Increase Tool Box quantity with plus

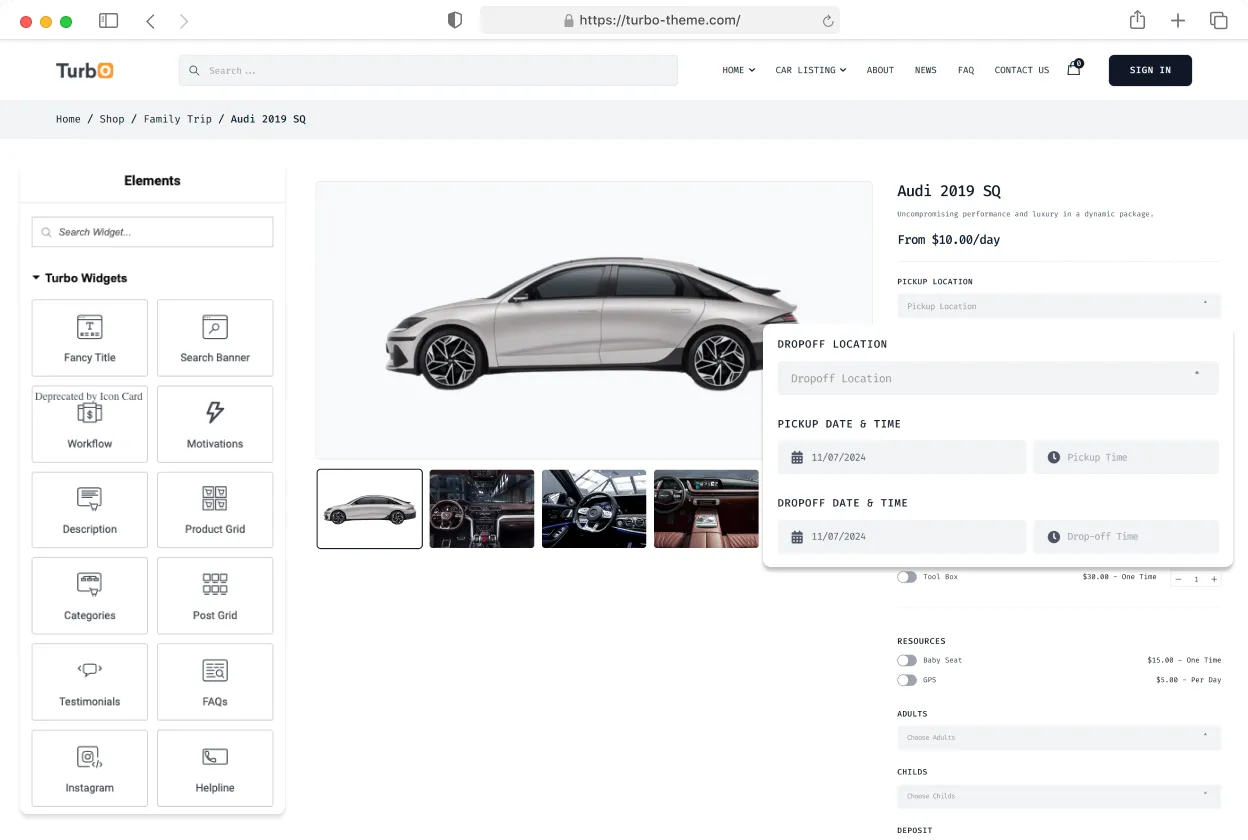point(1214,579)
